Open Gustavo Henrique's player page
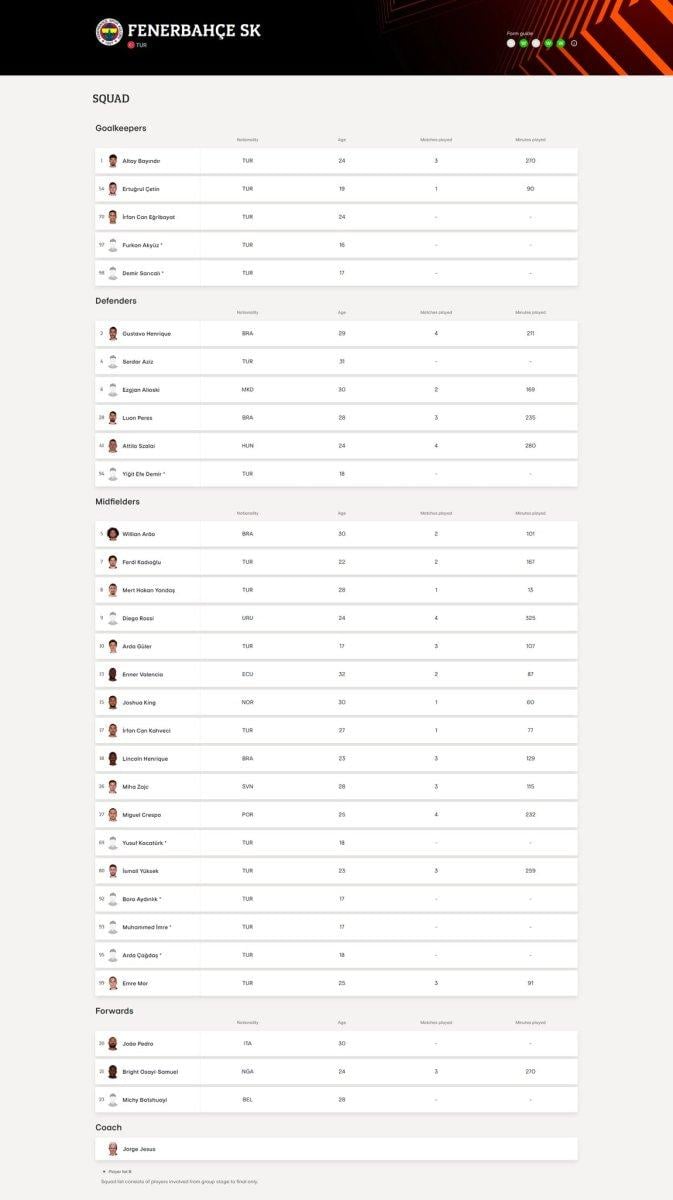The image size is (673, 1200). [146, 333]
